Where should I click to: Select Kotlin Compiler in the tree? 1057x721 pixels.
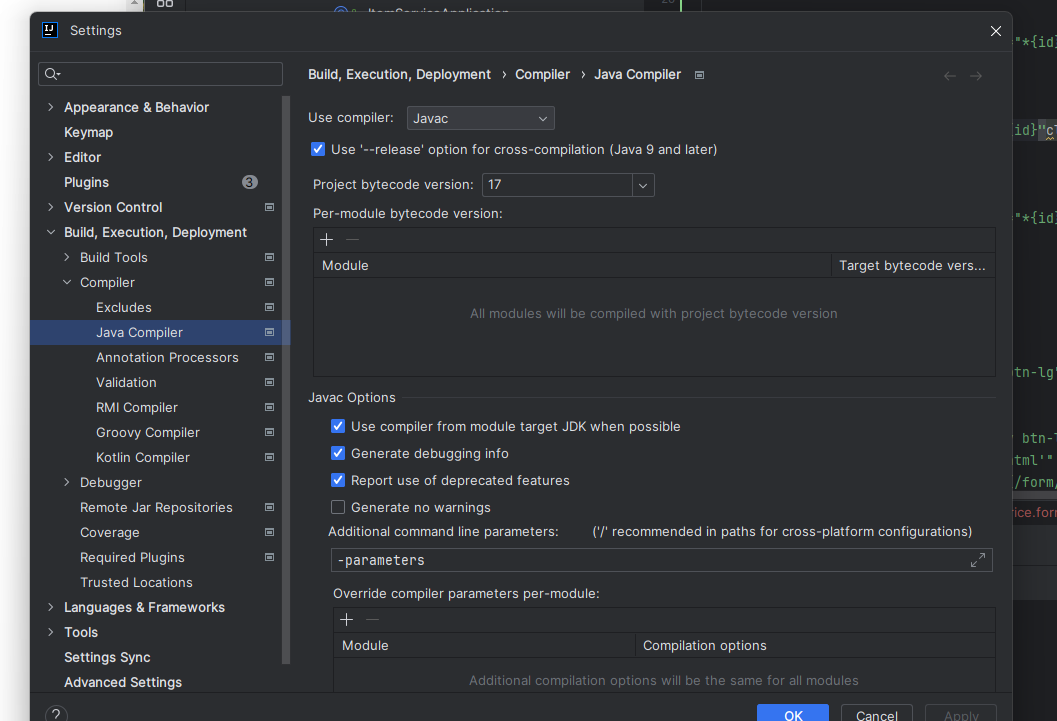tap(143, 457)
